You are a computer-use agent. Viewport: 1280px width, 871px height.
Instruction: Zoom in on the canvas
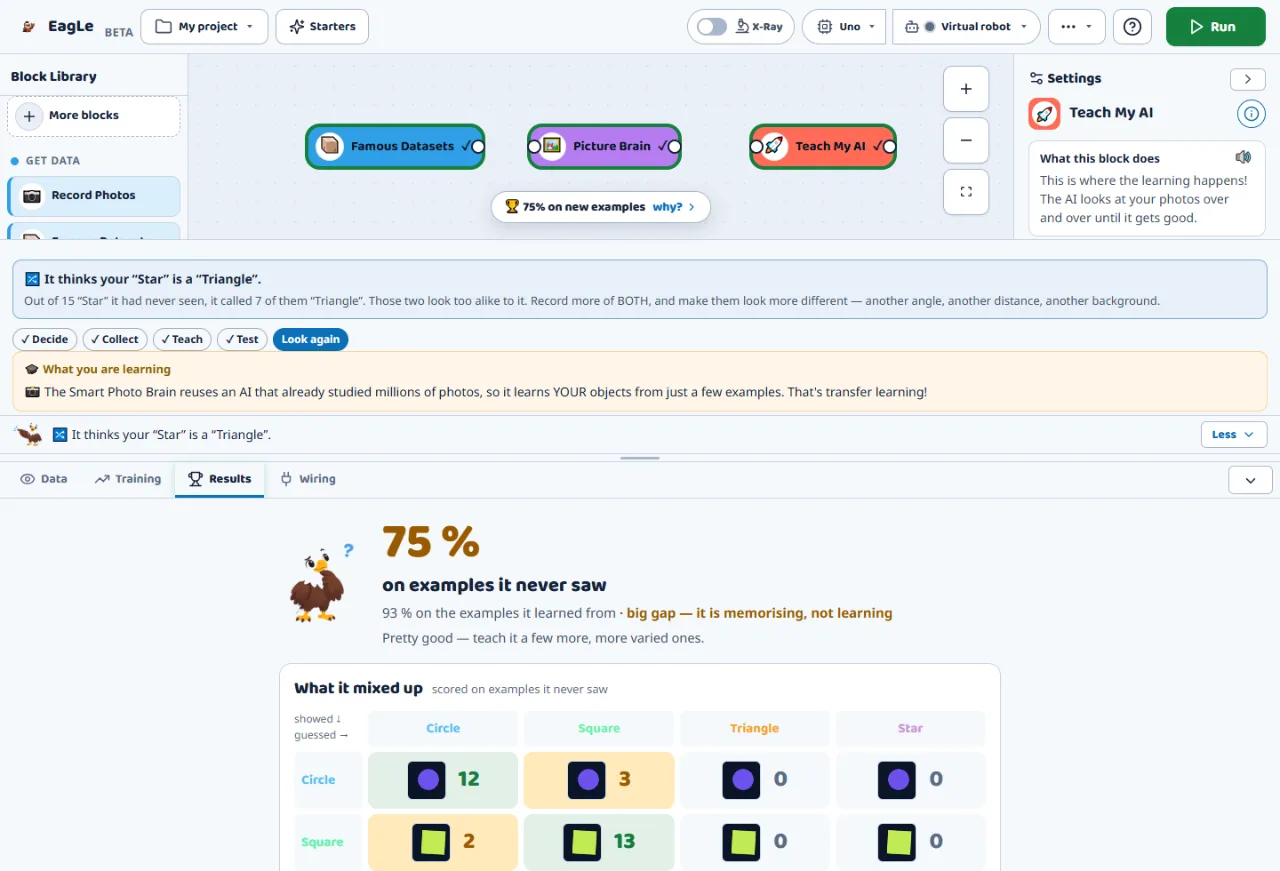coord(966,89)
